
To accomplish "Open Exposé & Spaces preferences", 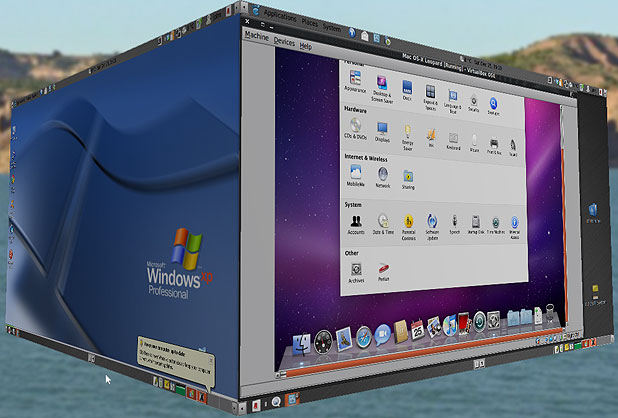I will pos(430,97).
